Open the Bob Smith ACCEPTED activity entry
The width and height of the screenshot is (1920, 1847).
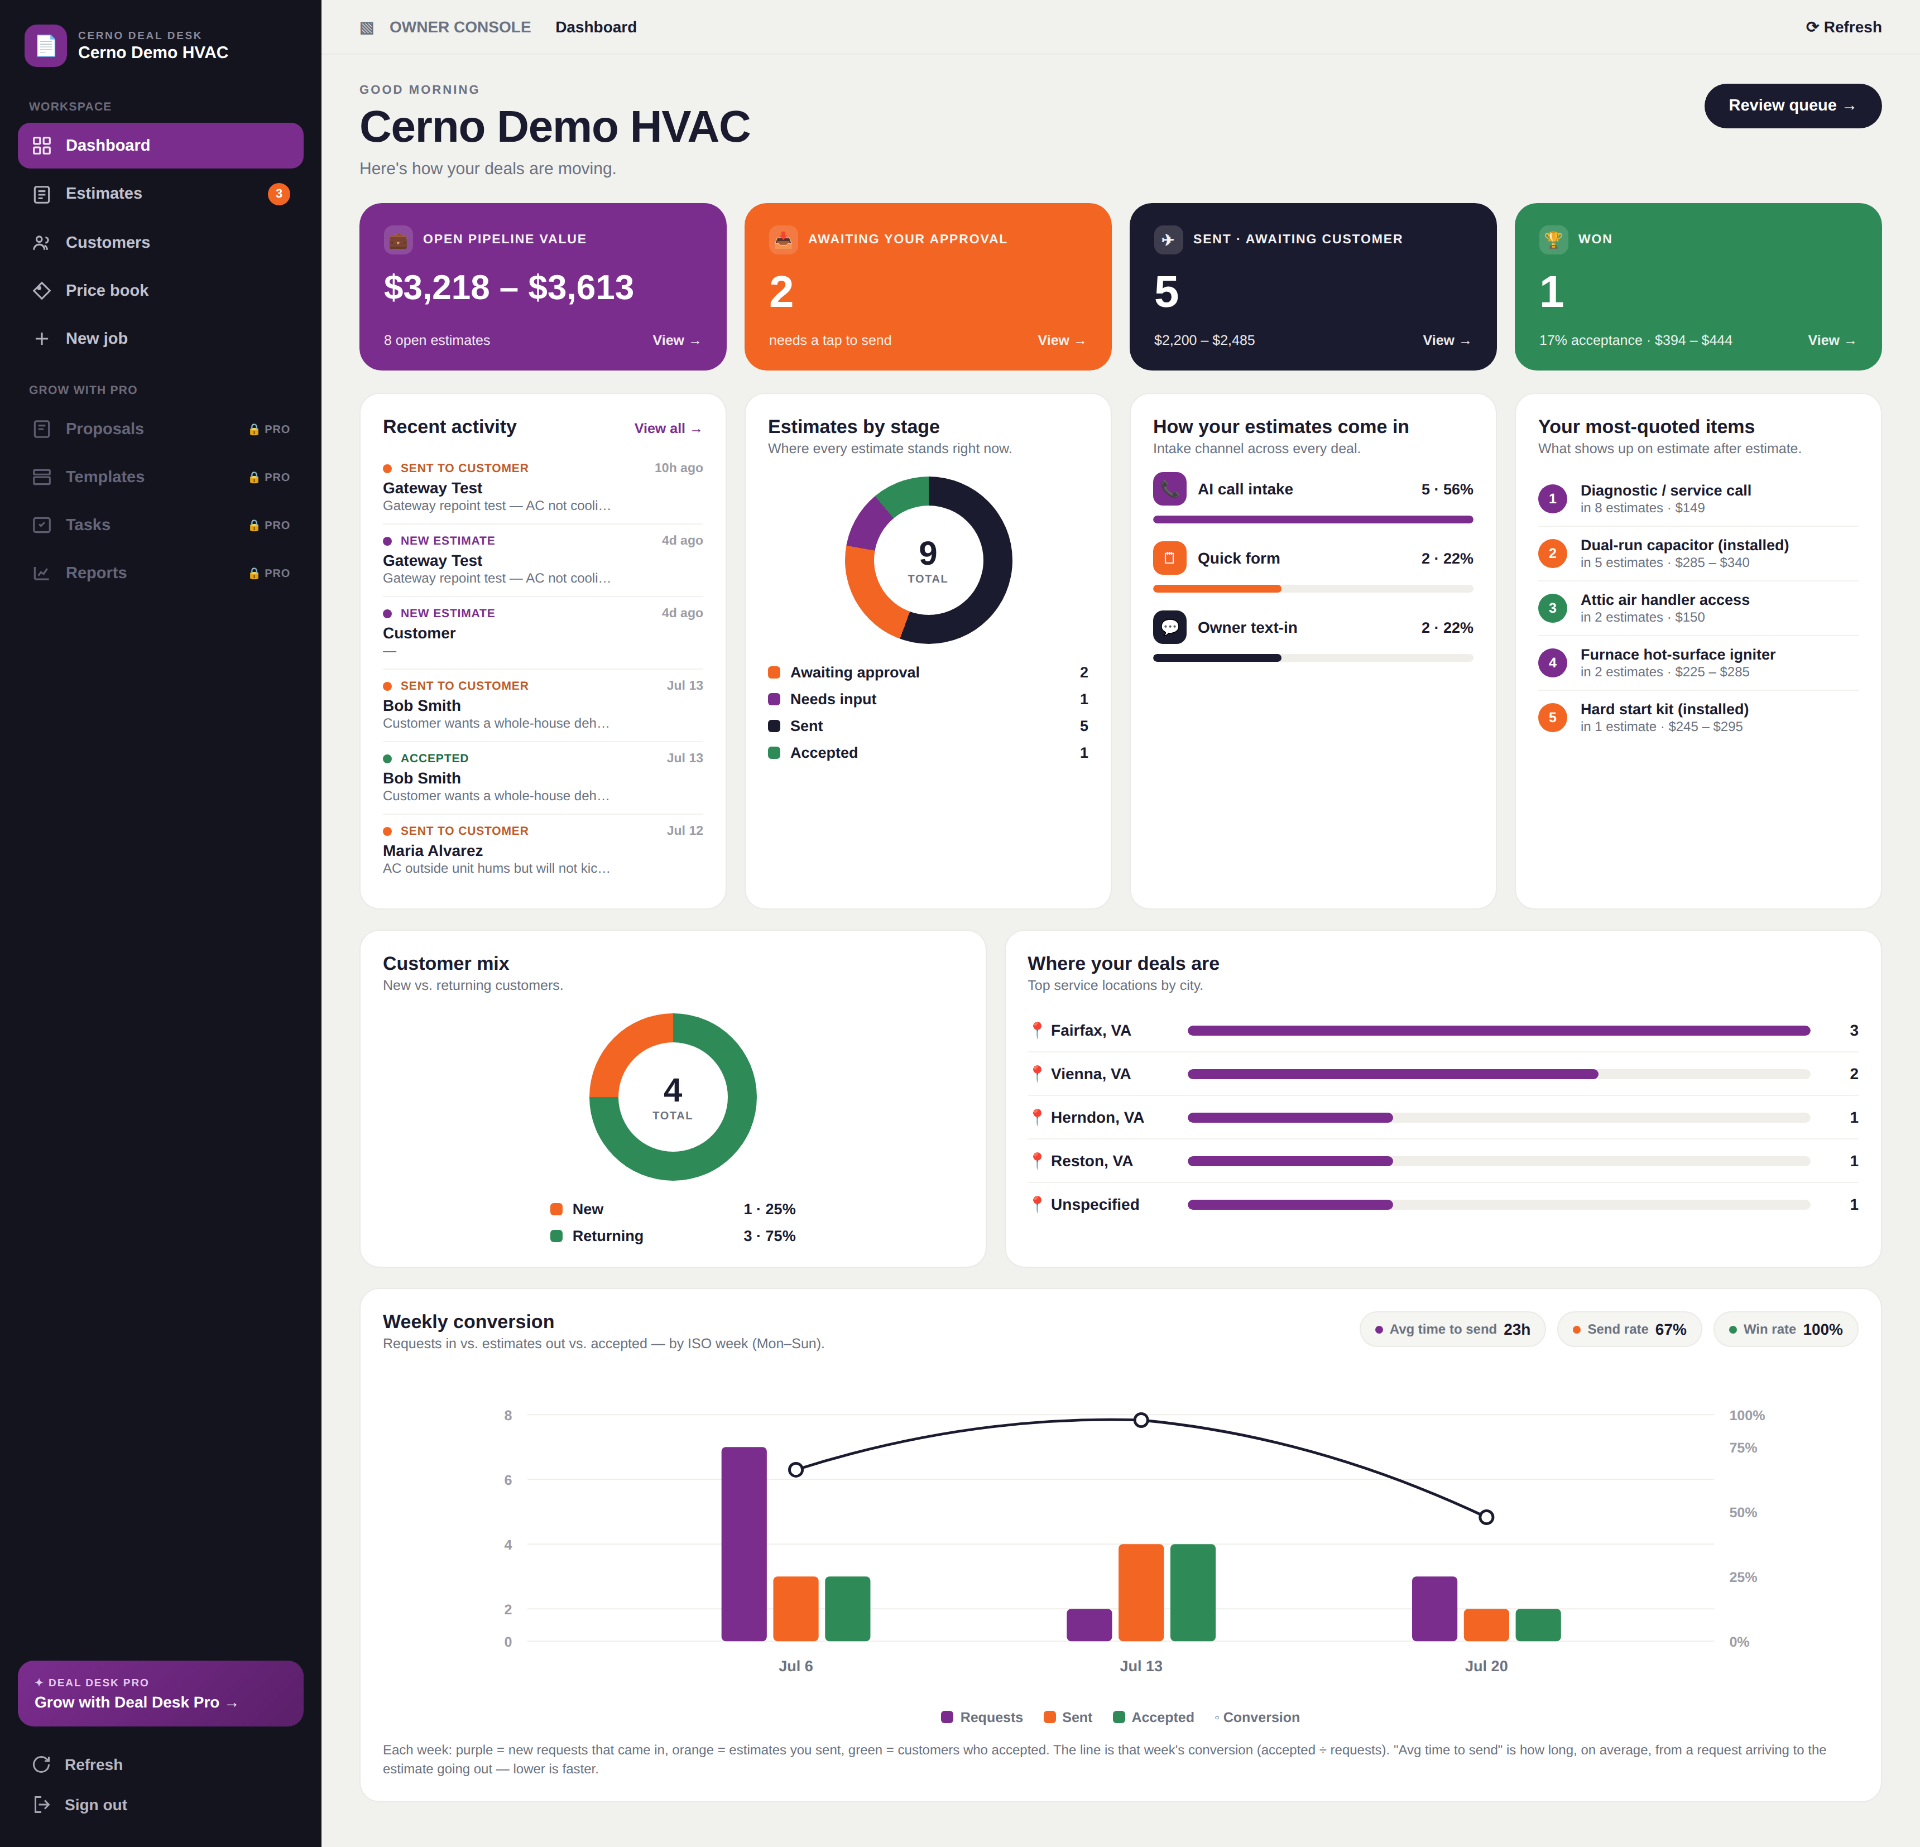tap(543, 777)
